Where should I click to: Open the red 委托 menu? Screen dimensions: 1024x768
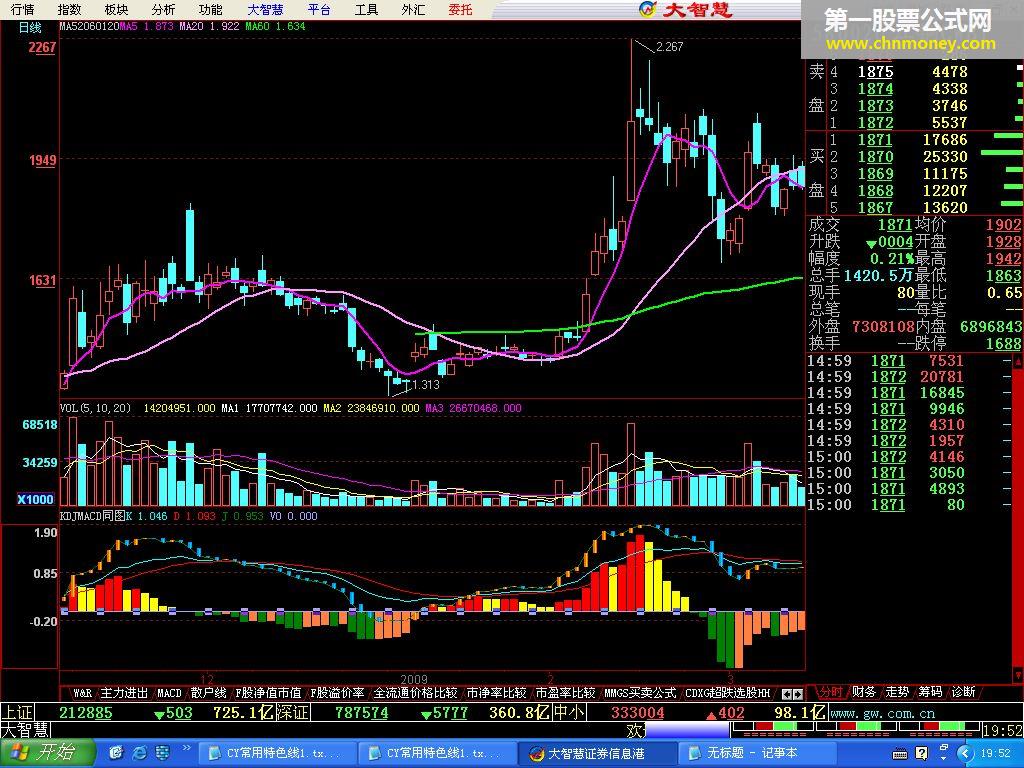click(460, 9)
